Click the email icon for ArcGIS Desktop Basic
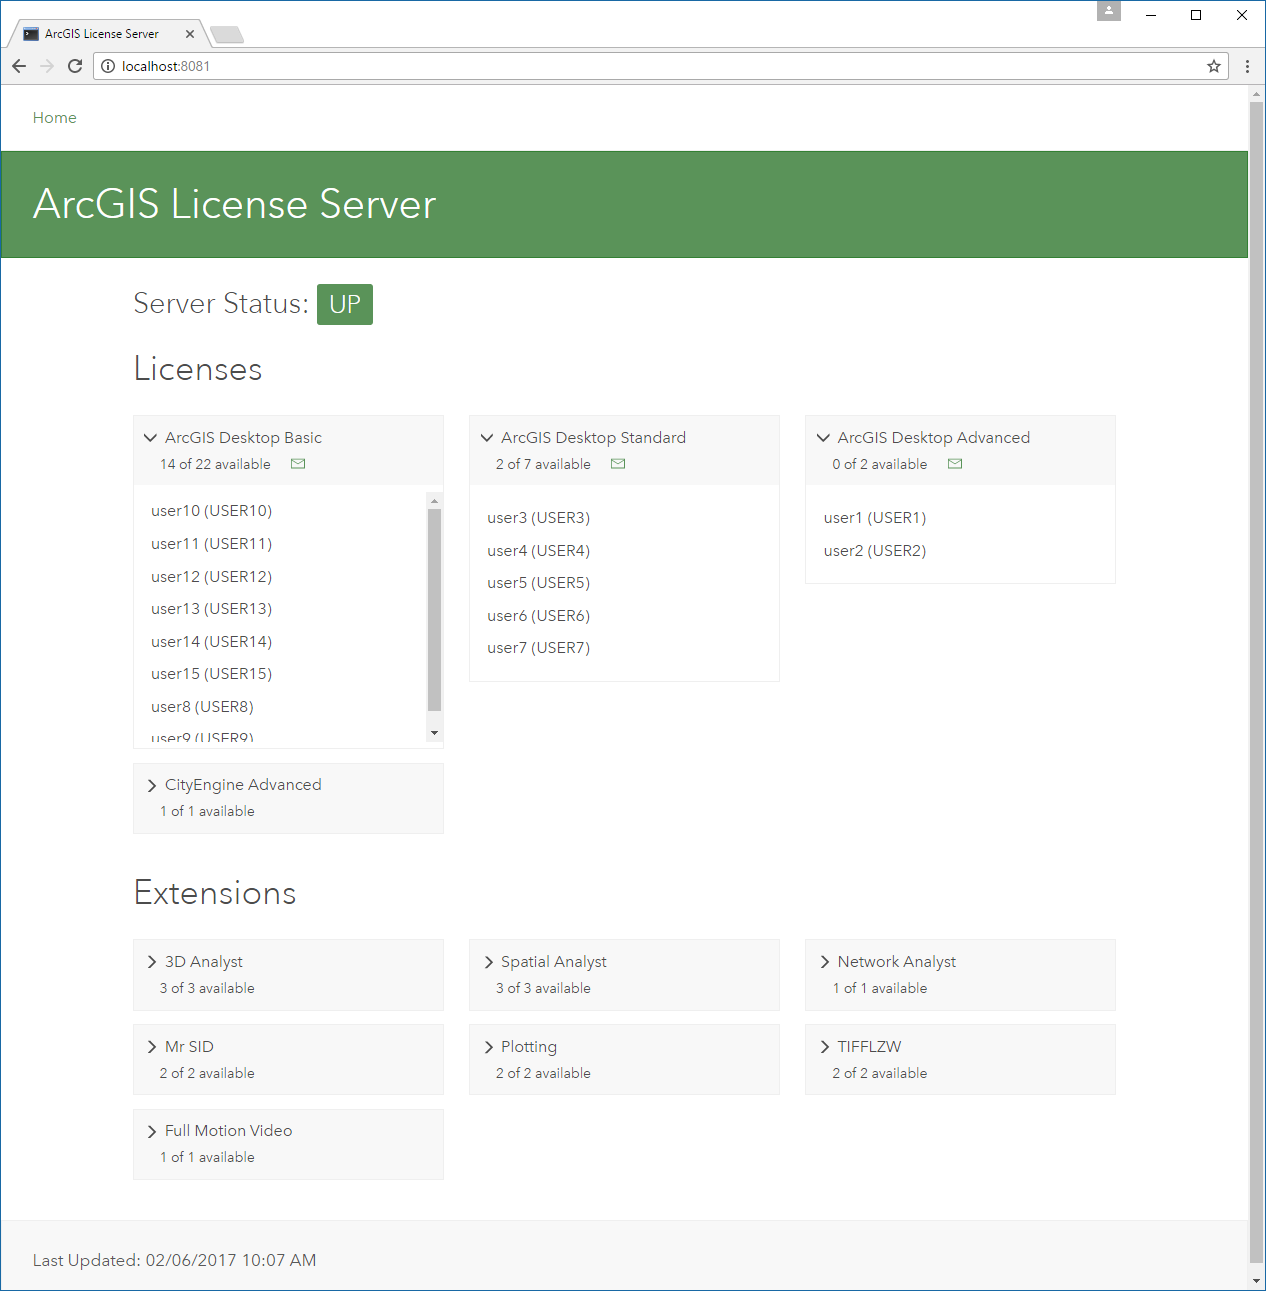Image resolution: width=1266 pixels, height=1291 pixels. tap(298, 464)
